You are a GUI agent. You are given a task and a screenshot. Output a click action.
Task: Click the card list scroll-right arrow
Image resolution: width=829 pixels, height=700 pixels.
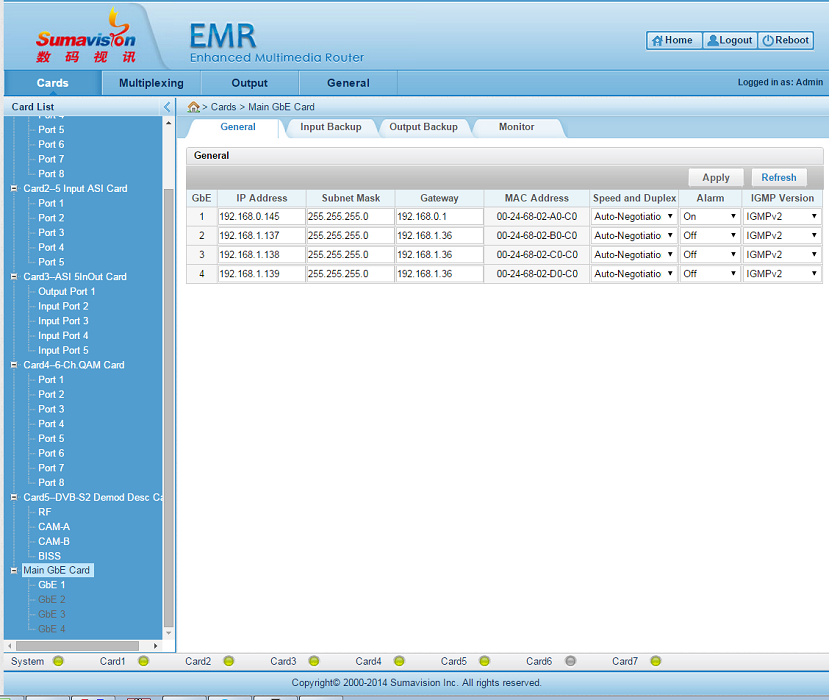(x=155, y=646)
